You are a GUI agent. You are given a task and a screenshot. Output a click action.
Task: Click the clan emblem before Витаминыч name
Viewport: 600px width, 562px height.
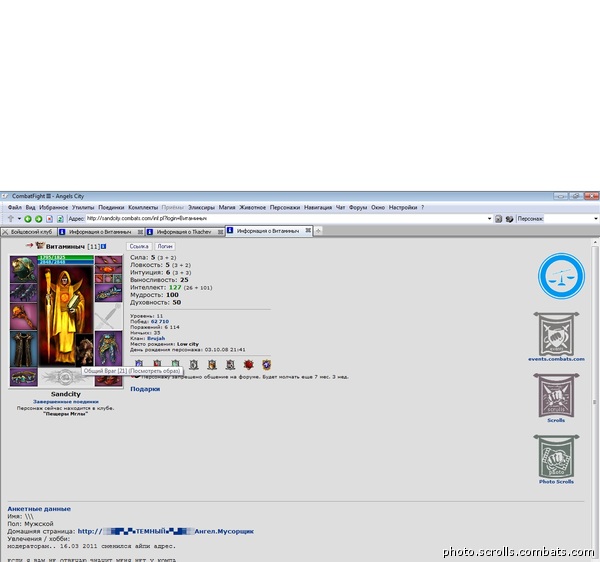point(40,246)
